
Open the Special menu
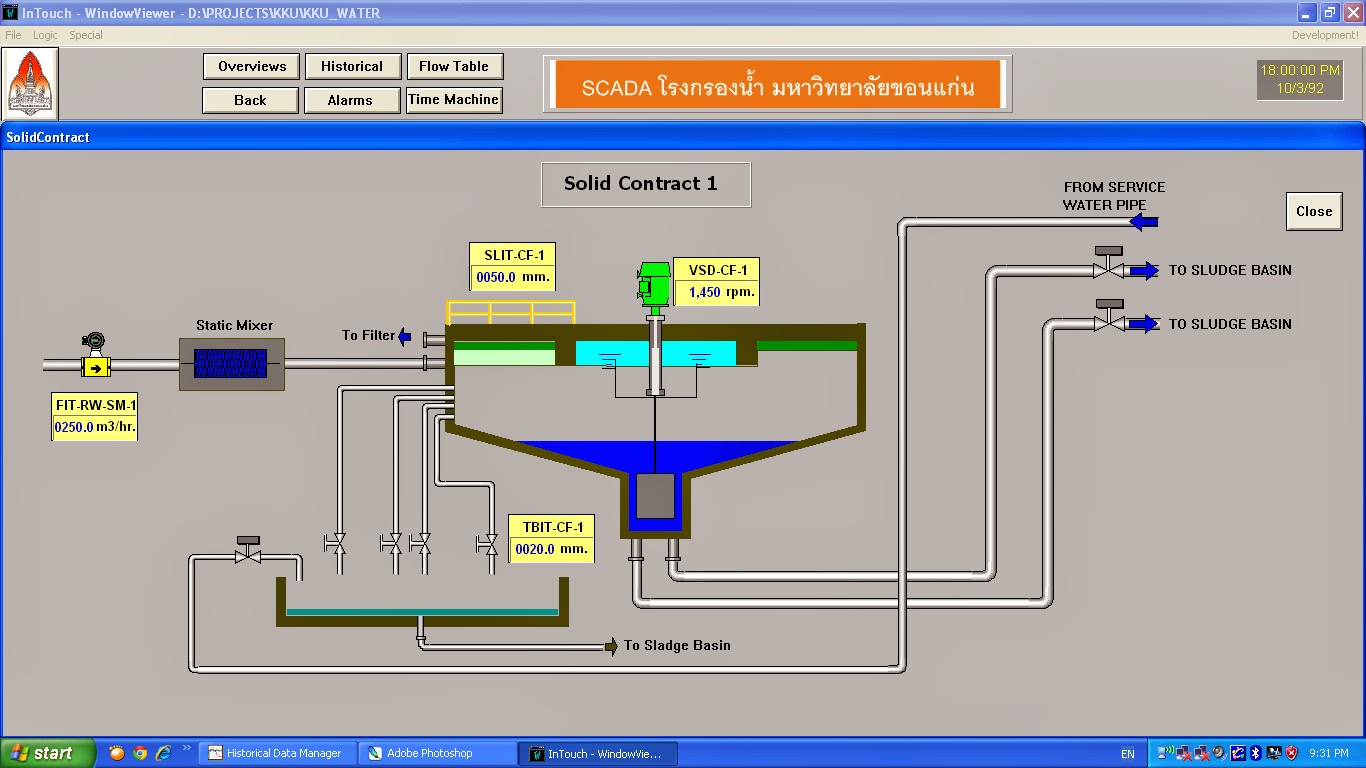tap(86, 34)
